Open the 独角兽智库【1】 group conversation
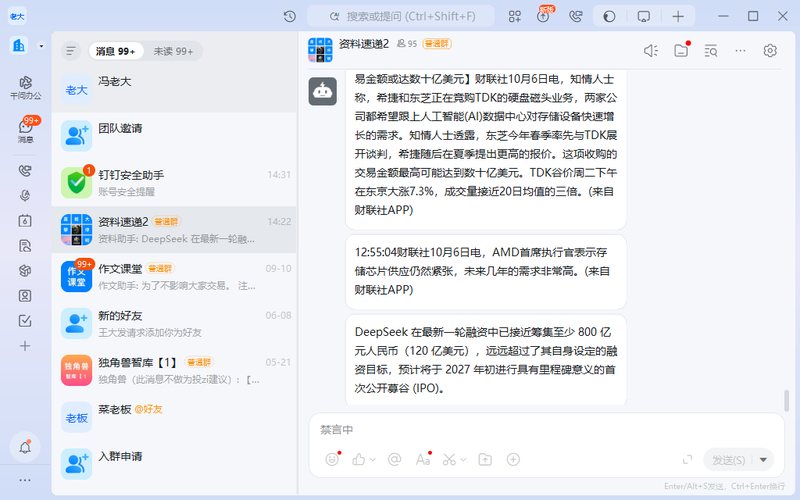The width and height of the screenshot is (800, 500). [174, 370]
